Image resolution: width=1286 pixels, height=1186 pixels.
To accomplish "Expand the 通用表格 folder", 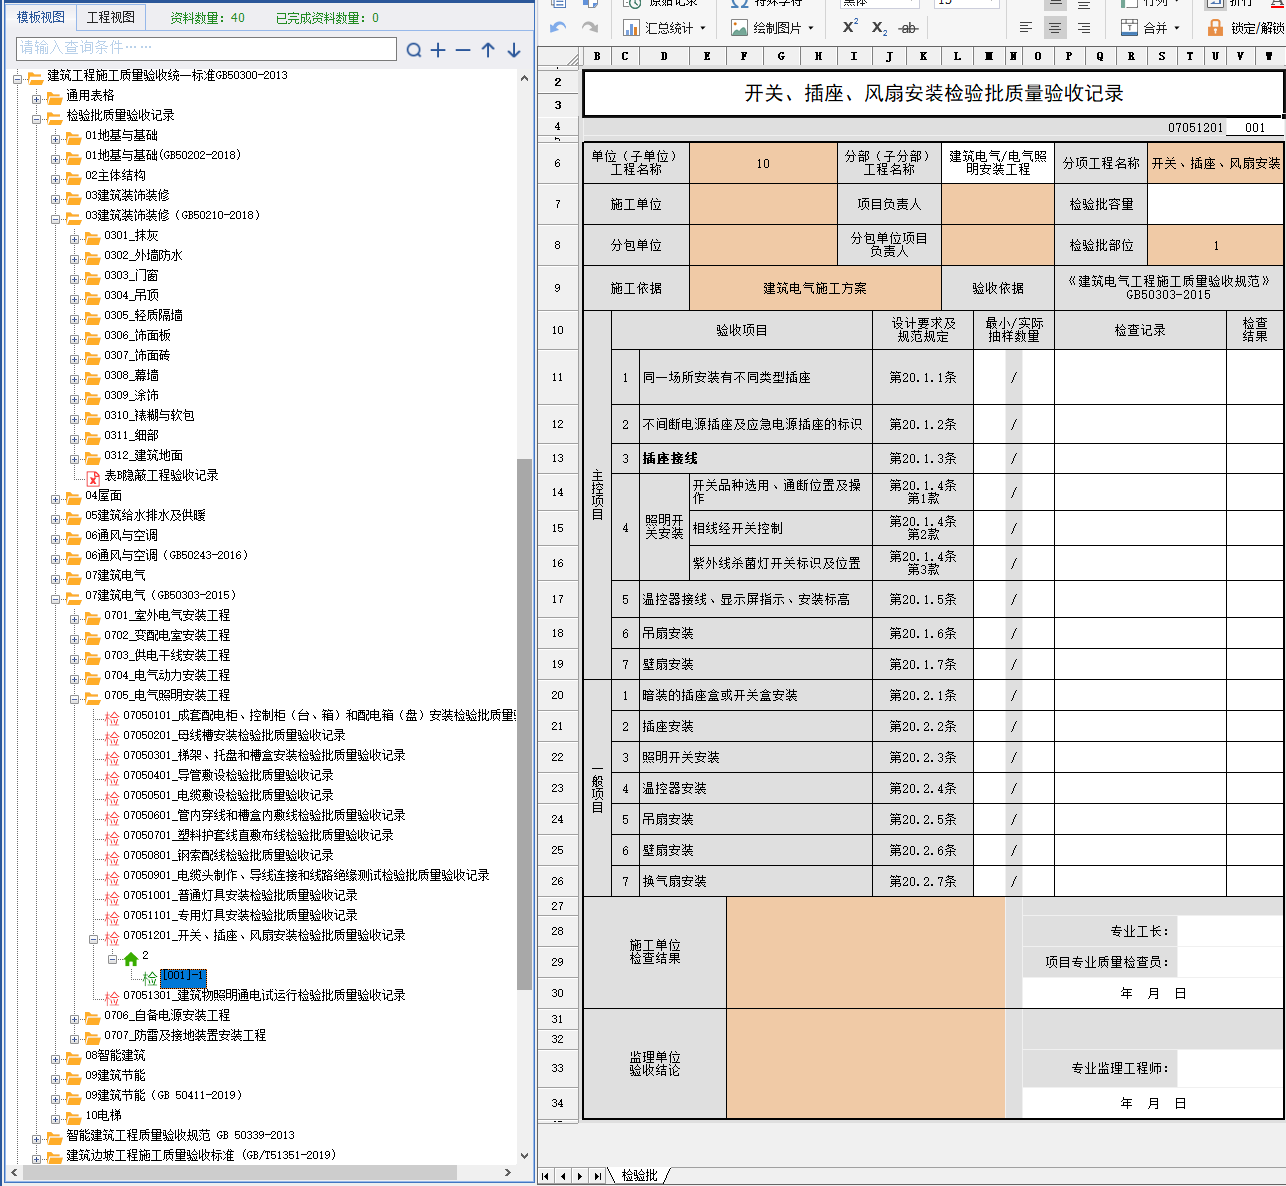I will pos(37,98).
